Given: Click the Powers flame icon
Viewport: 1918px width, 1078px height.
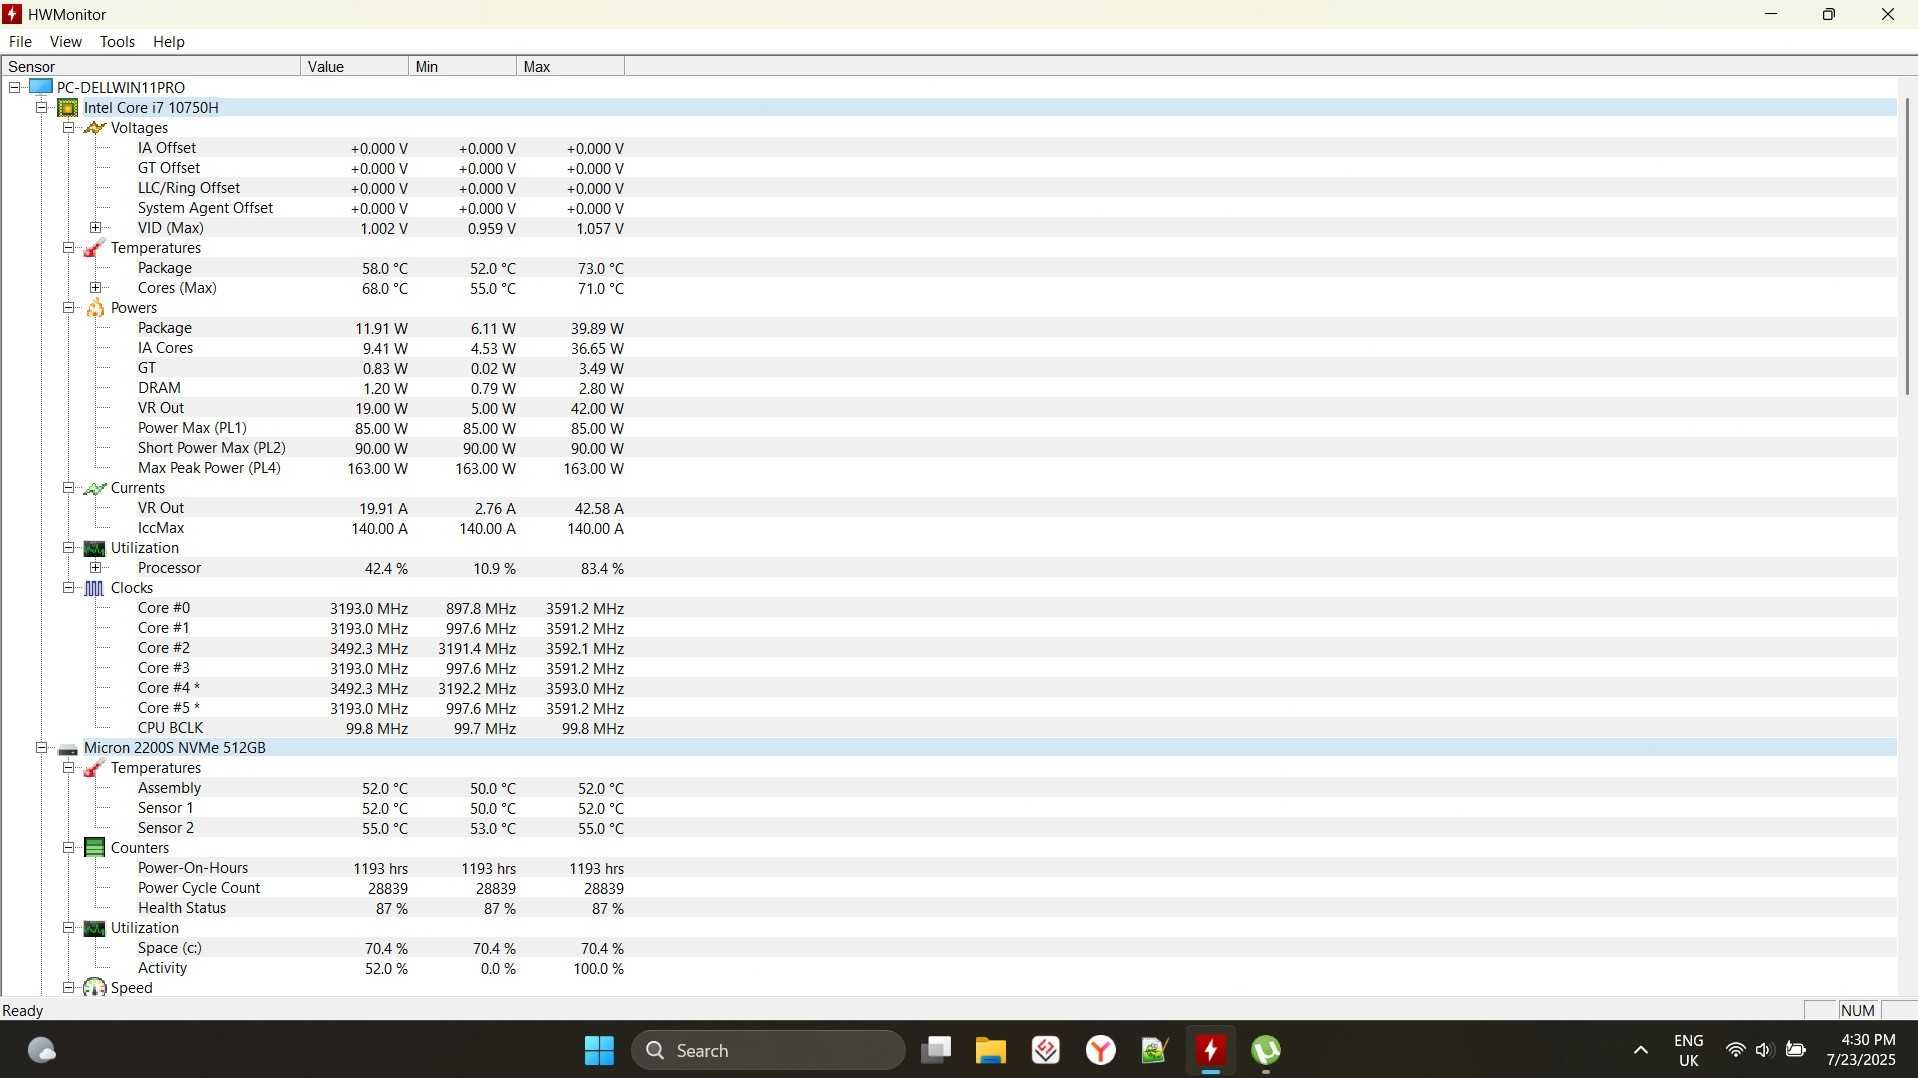Looking at the screenshot, I should (95, 307).
